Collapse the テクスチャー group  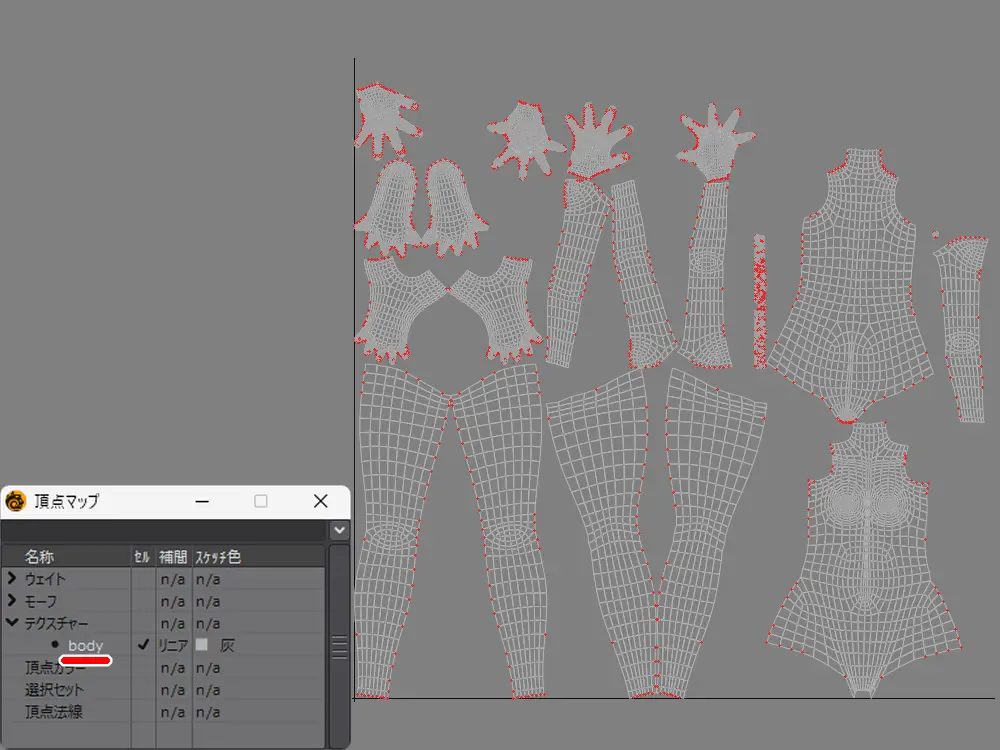(11, 623)
